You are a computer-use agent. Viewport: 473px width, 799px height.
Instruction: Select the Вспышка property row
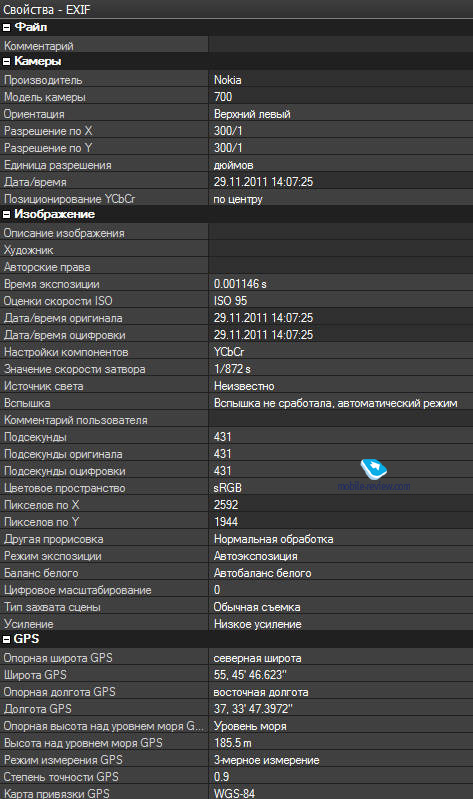point(236,403)
